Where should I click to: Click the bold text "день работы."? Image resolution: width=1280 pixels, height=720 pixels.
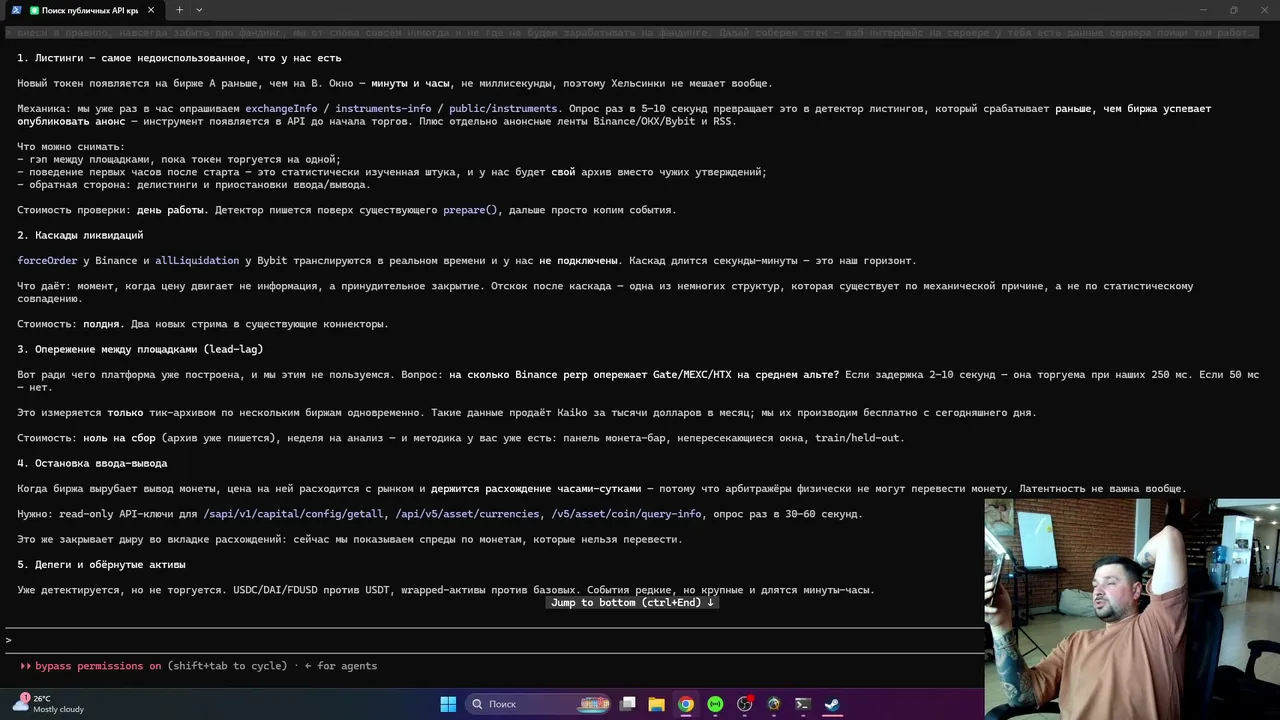pyautogui.click(x=173, y=210)
